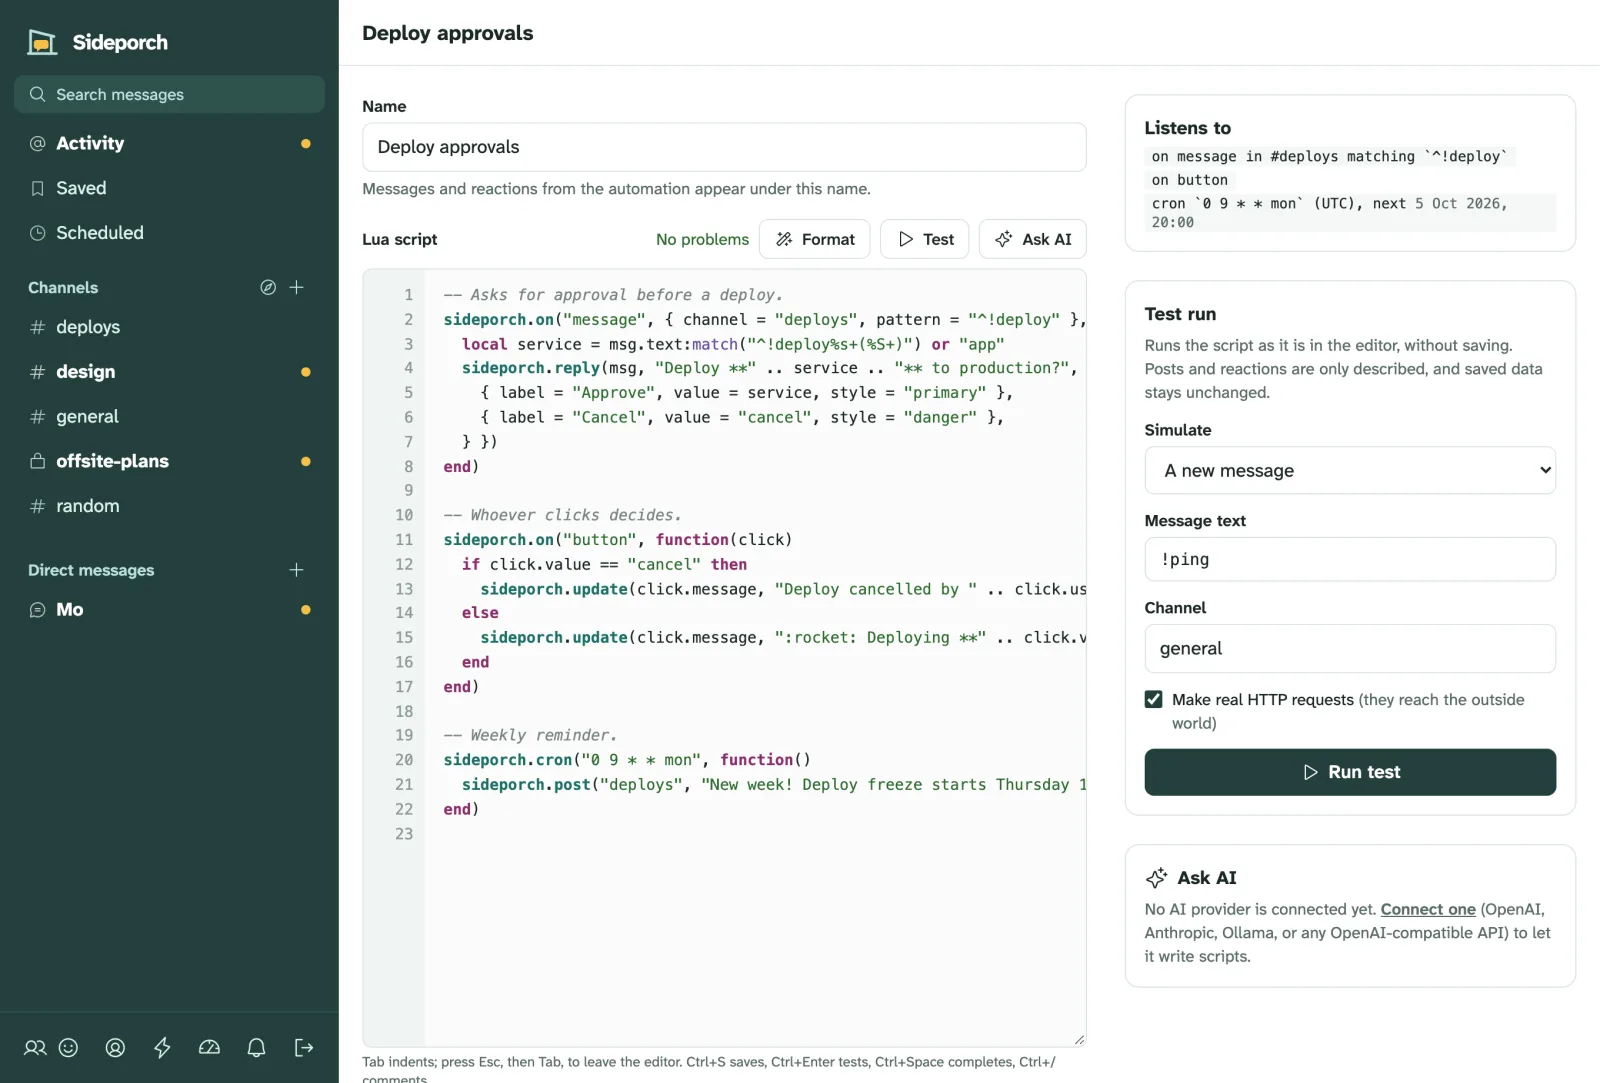The width and height of the screenshot is (1600, 1083).
Task: Click the 'else' keyword on line 14
Action: click(480, 613)
